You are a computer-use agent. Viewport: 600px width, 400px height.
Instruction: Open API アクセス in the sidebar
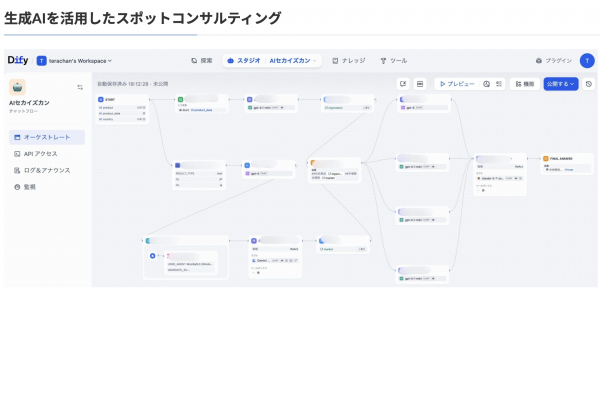point(40,154)
